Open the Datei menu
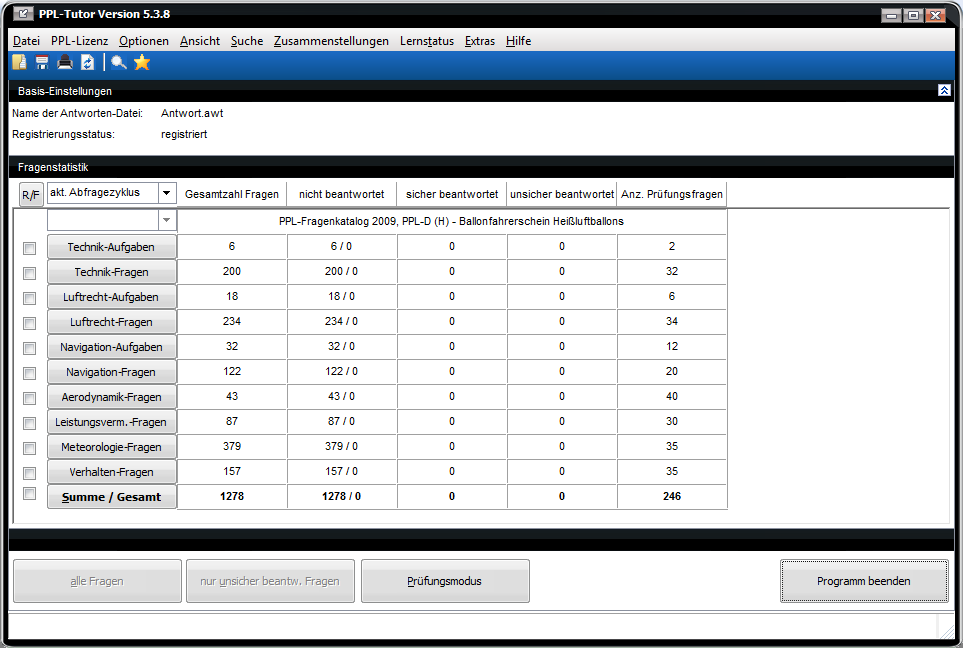963x648 pixels. coord(26,41)
